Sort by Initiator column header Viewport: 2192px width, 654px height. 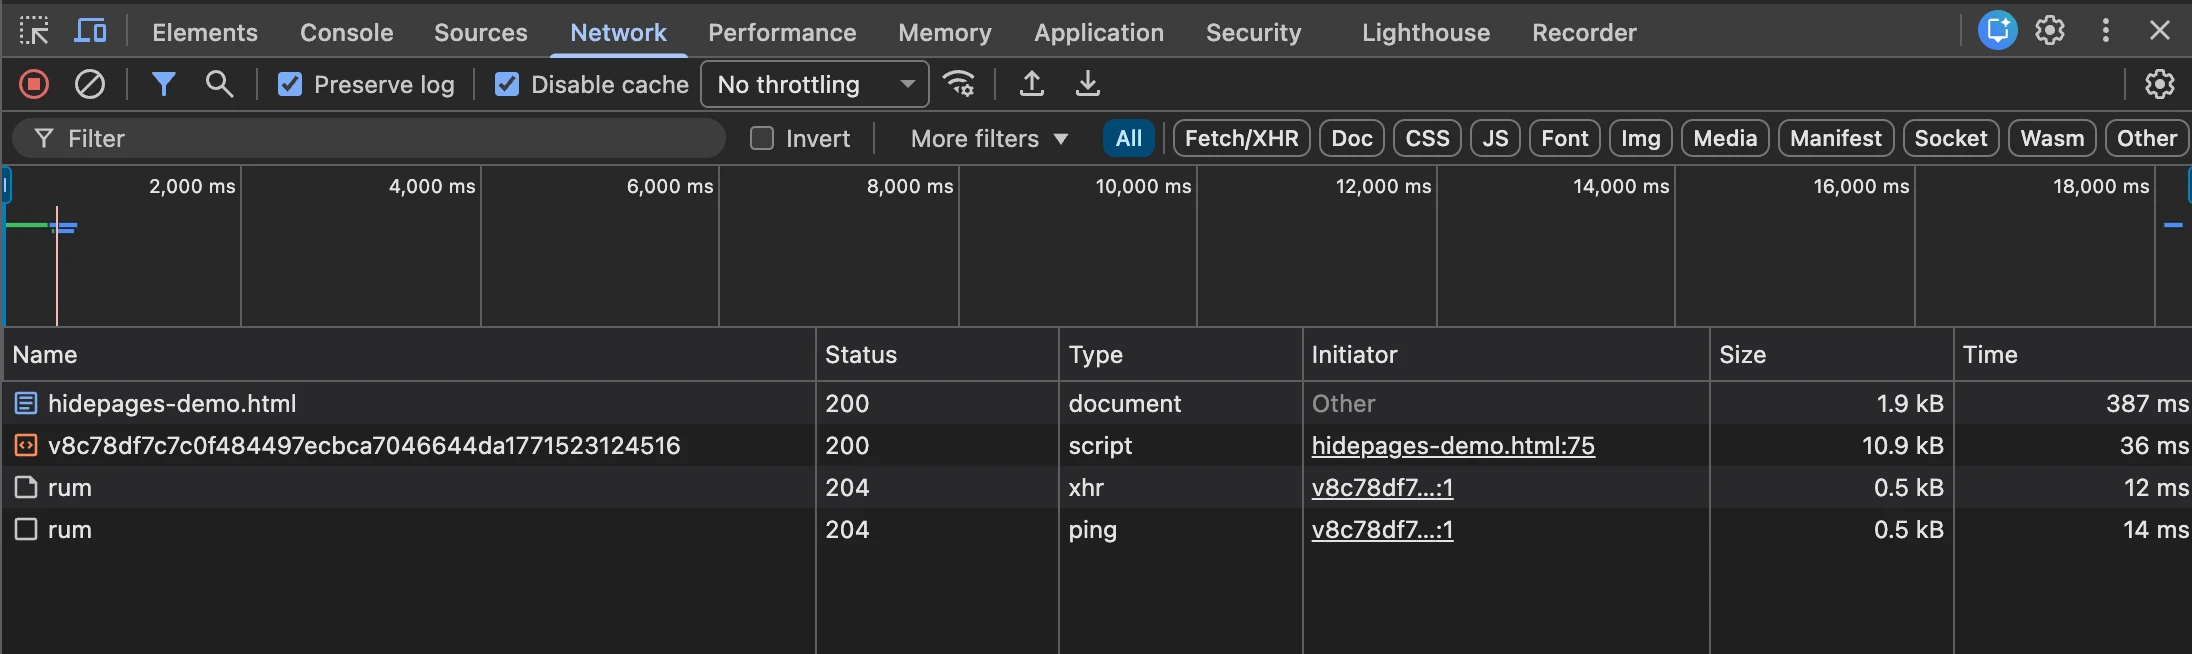click(1506, 355)
